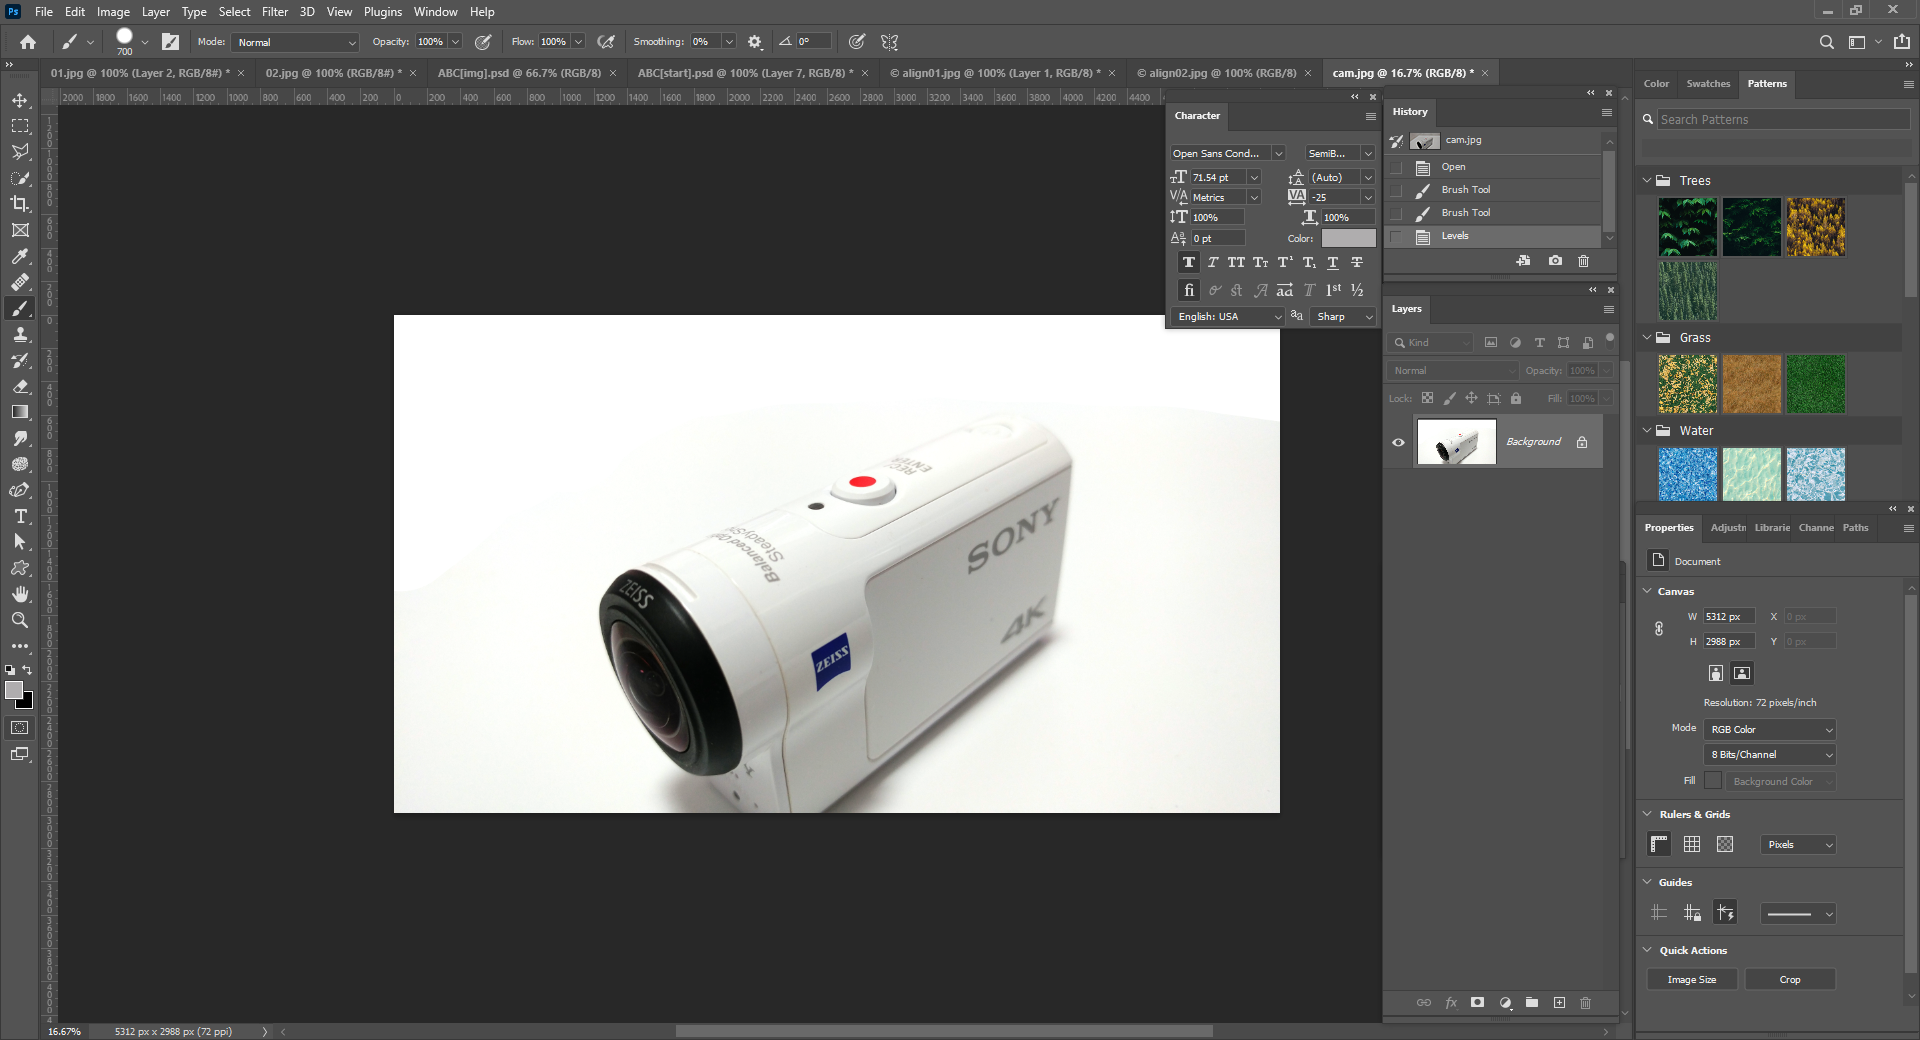
Task: Click the foreground color swatch
Action: tap(14, 690)
